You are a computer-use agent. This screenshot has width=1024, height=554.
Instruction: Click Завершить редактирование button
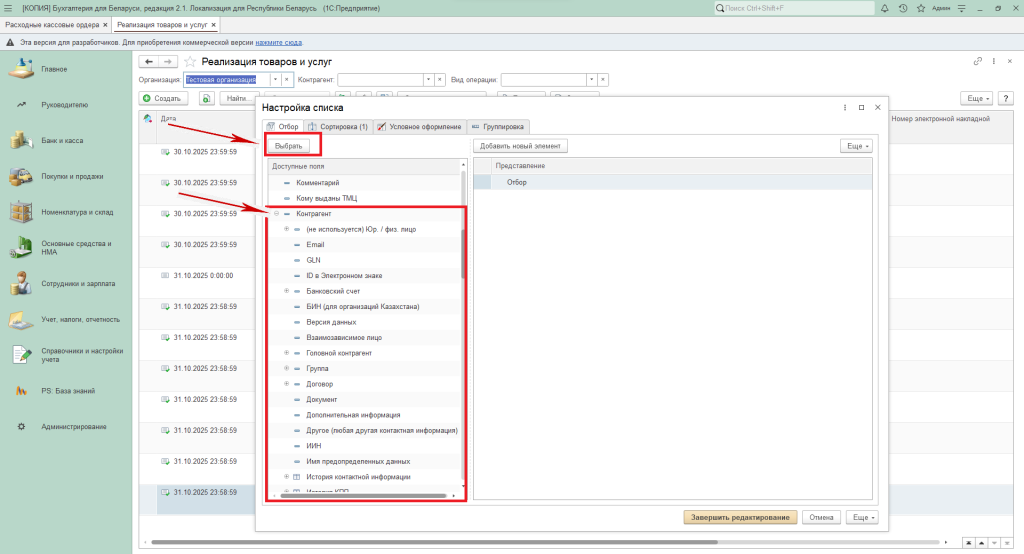point(741,518)
